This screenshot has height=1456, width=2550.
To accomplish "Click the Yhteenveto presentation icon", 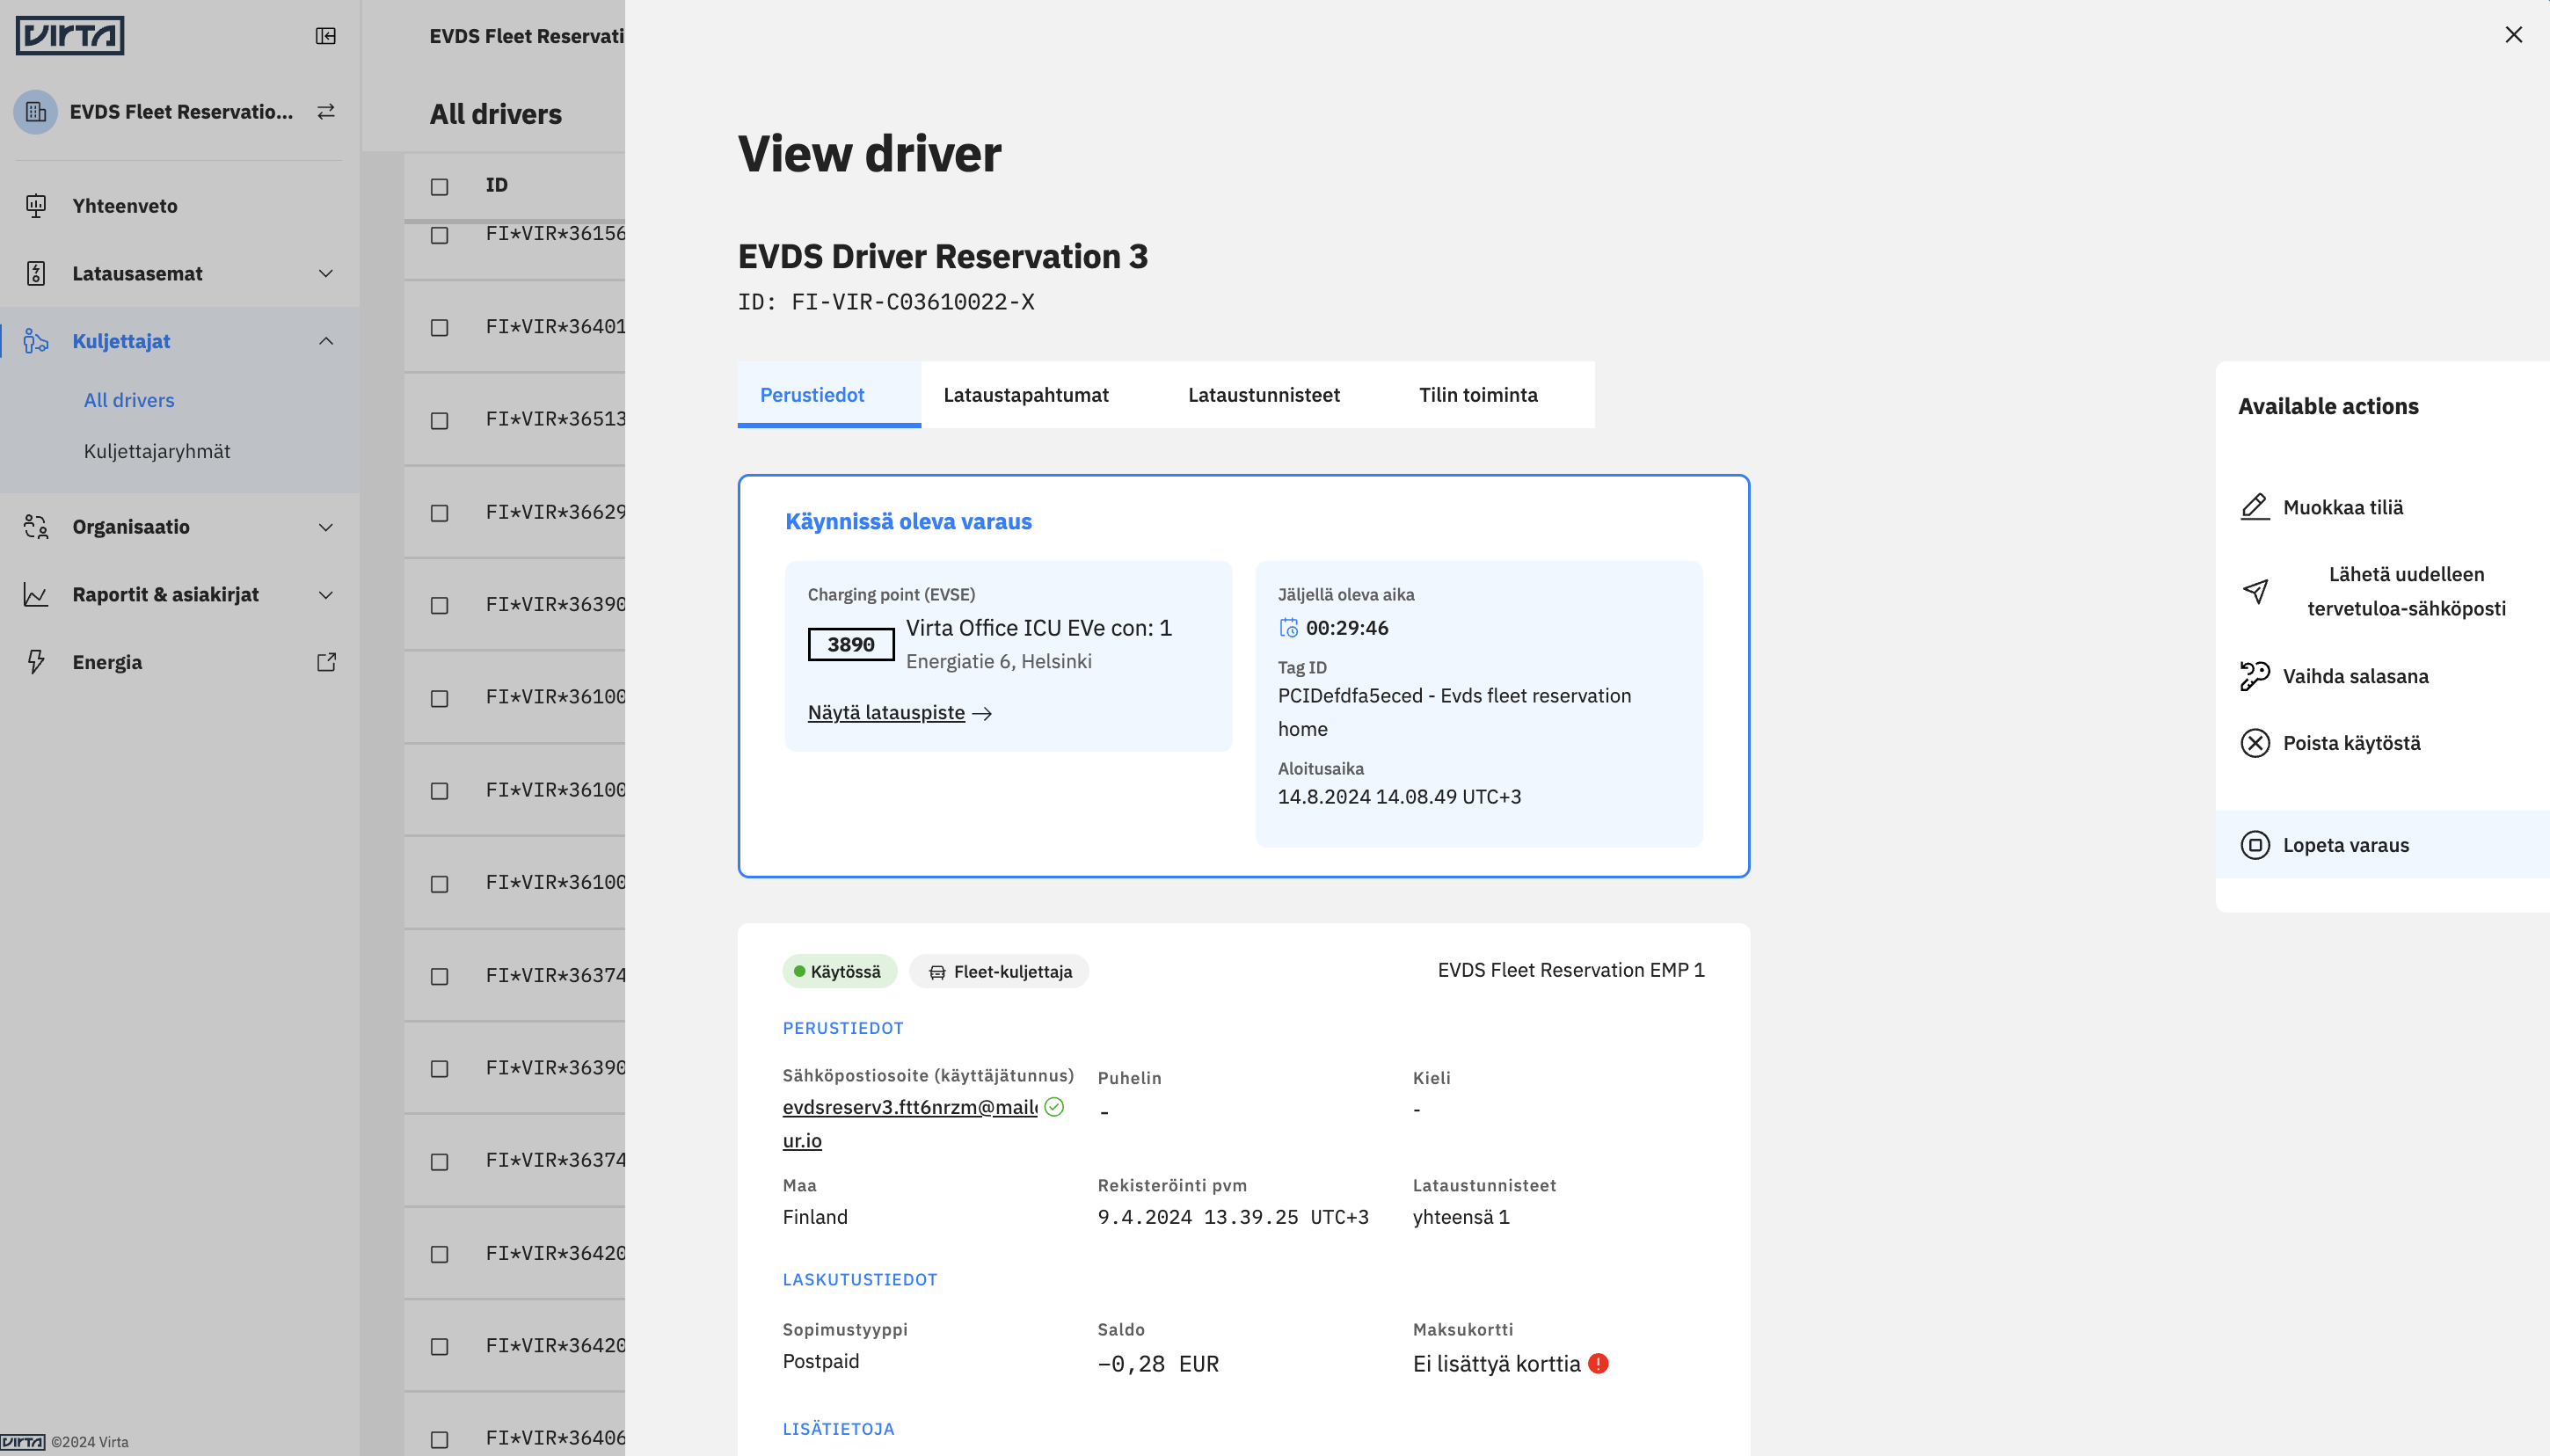I will point(36,206).
